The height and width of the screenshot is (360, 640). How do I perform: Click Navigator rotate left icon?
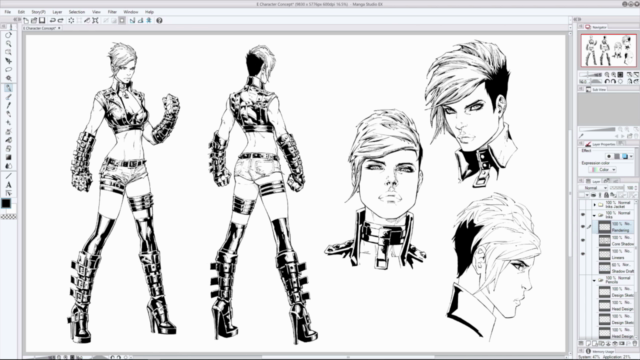coord(607,81)
